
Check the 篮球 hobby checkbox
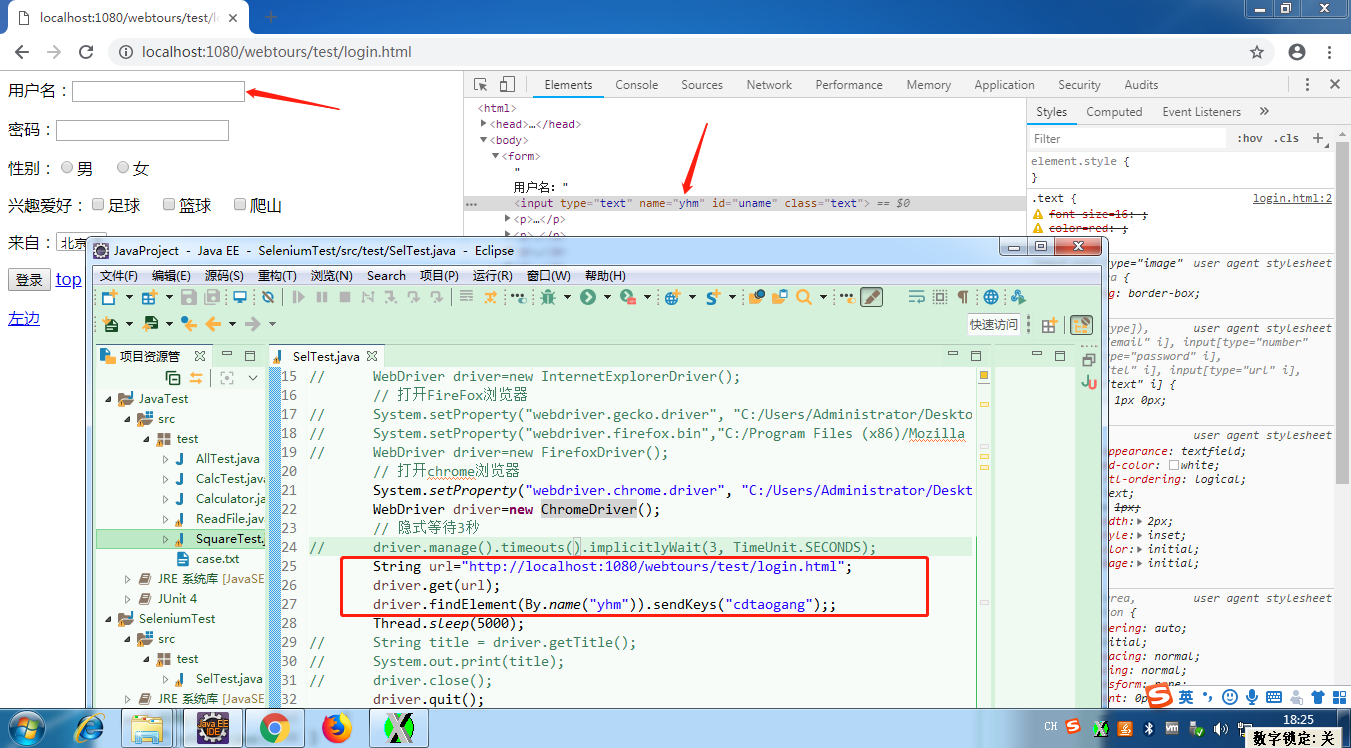coord(169,205)
